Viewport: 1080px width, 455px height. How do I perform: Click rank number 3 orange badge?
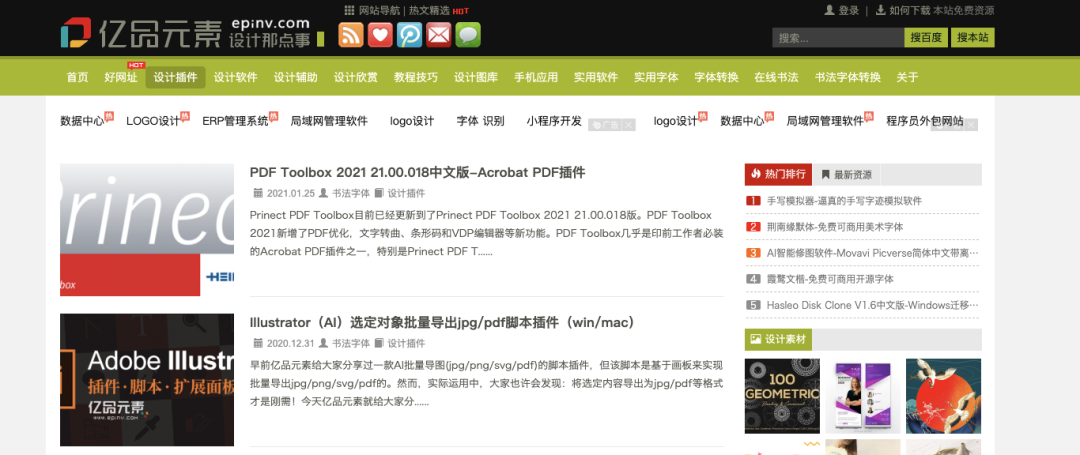(753, 253)
